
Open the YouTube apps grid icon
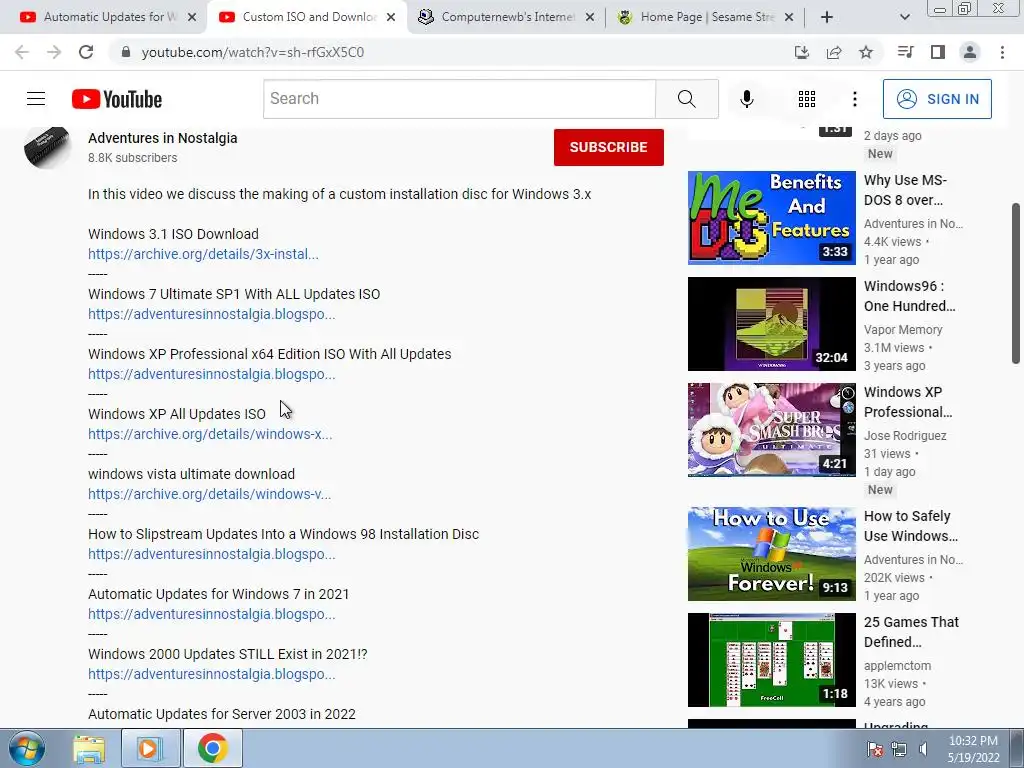pyautogui.click(x=807, y=99)
